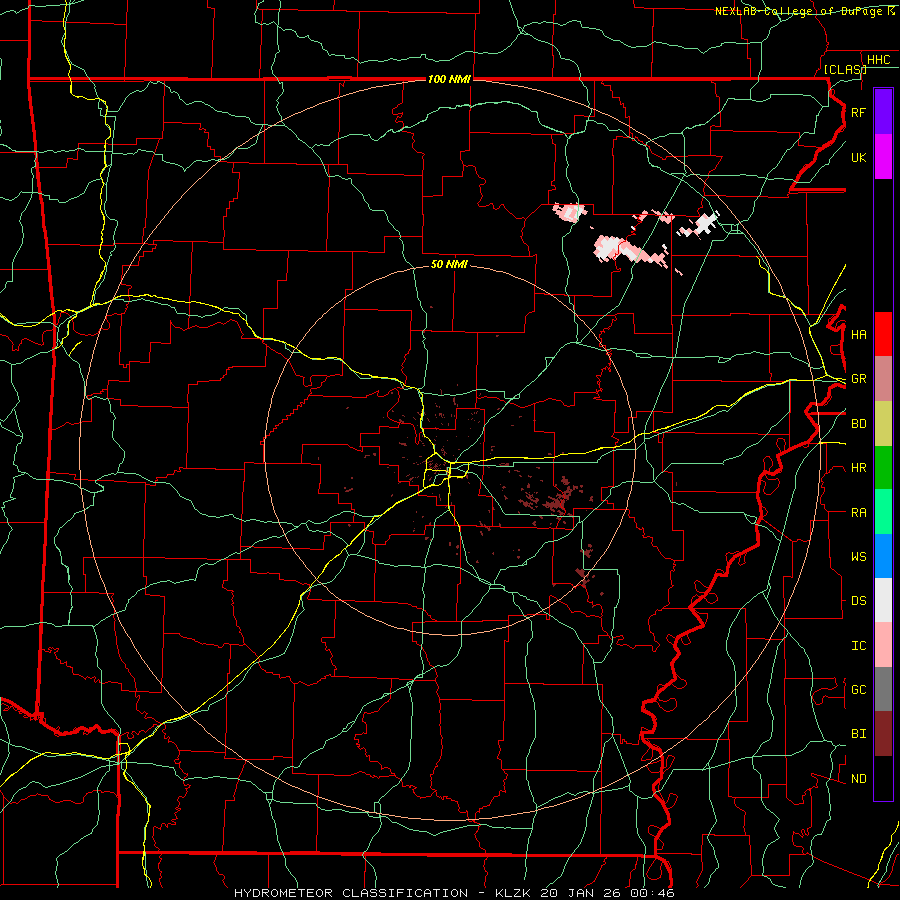900x900 pixels.
Task: Click the ND black legend swatch
Action: pyautogui.click(x=883, y=778)
